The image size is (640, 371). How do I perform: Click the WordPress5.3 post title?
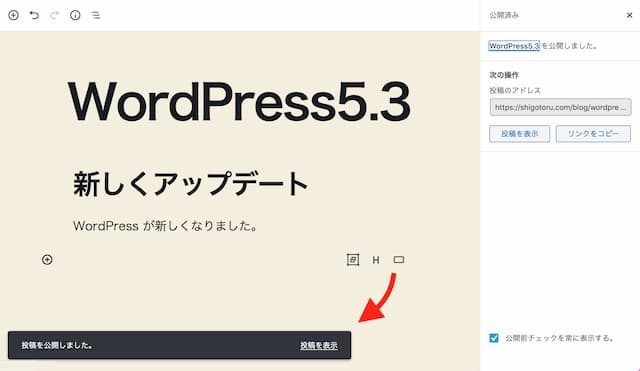tap(239, 102)
